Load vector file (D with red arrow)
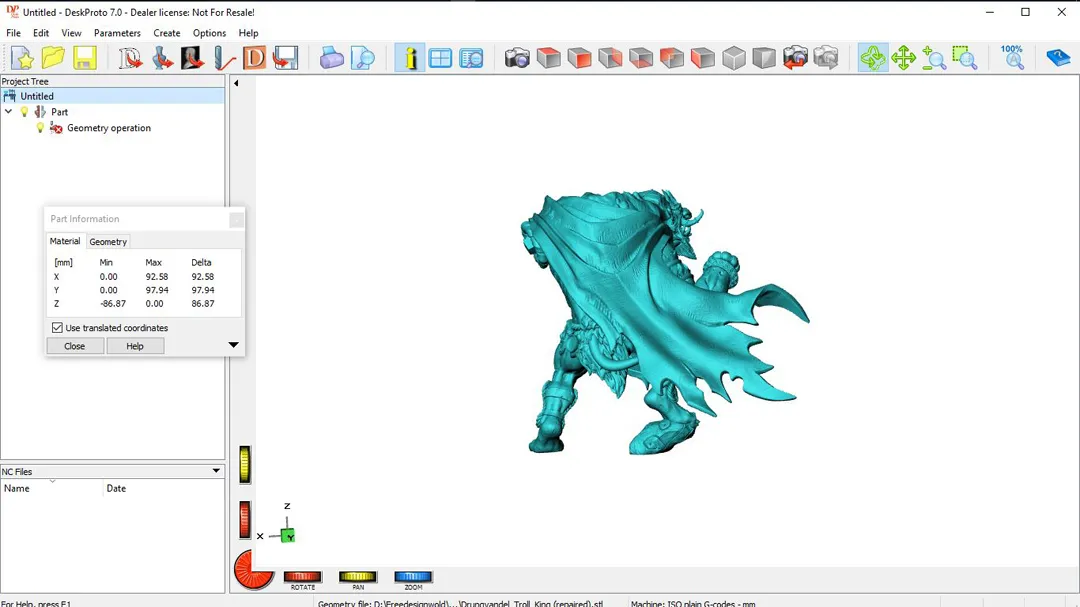The height and width of the screenshot is (607, 1080). 130,58
